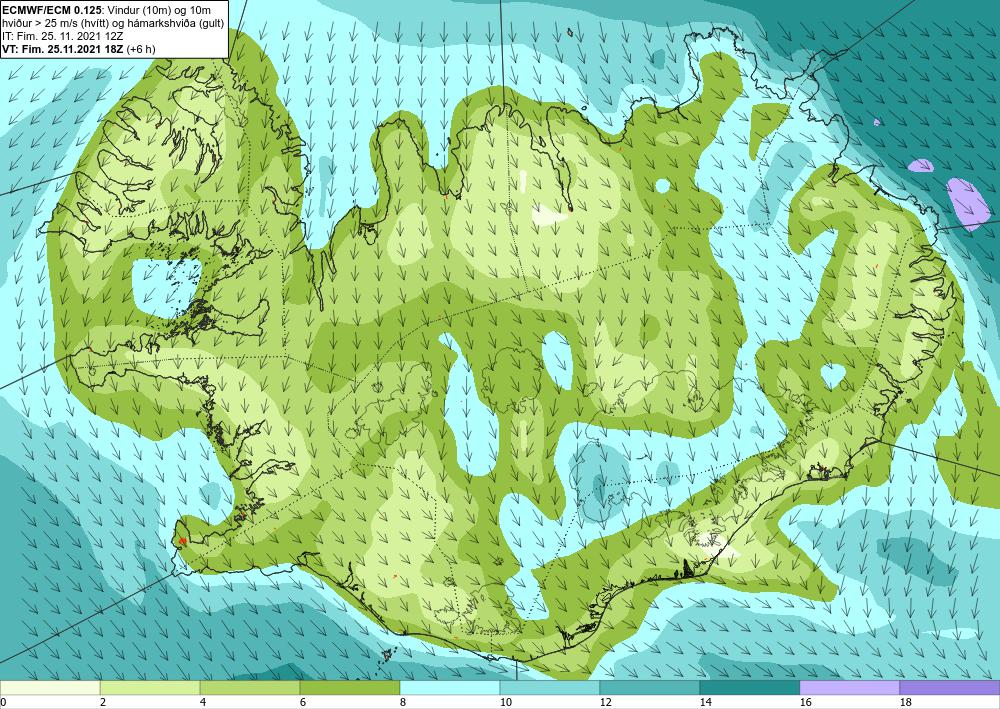The height and width of the screenshot is (709, 1000).
Task: Click the 6–8 m/s olive green legend swatch
Action: pos(349,688)
